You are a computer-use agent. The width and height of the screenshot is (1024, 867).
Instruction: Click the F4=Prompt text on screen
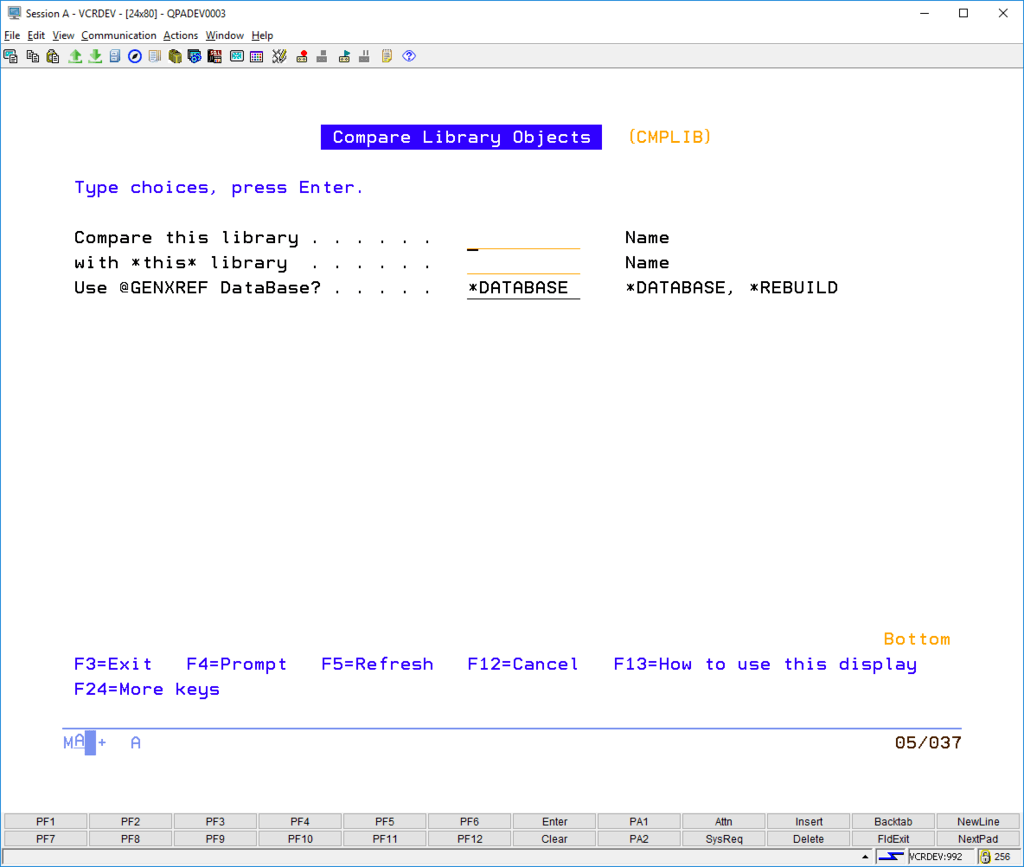236,664
